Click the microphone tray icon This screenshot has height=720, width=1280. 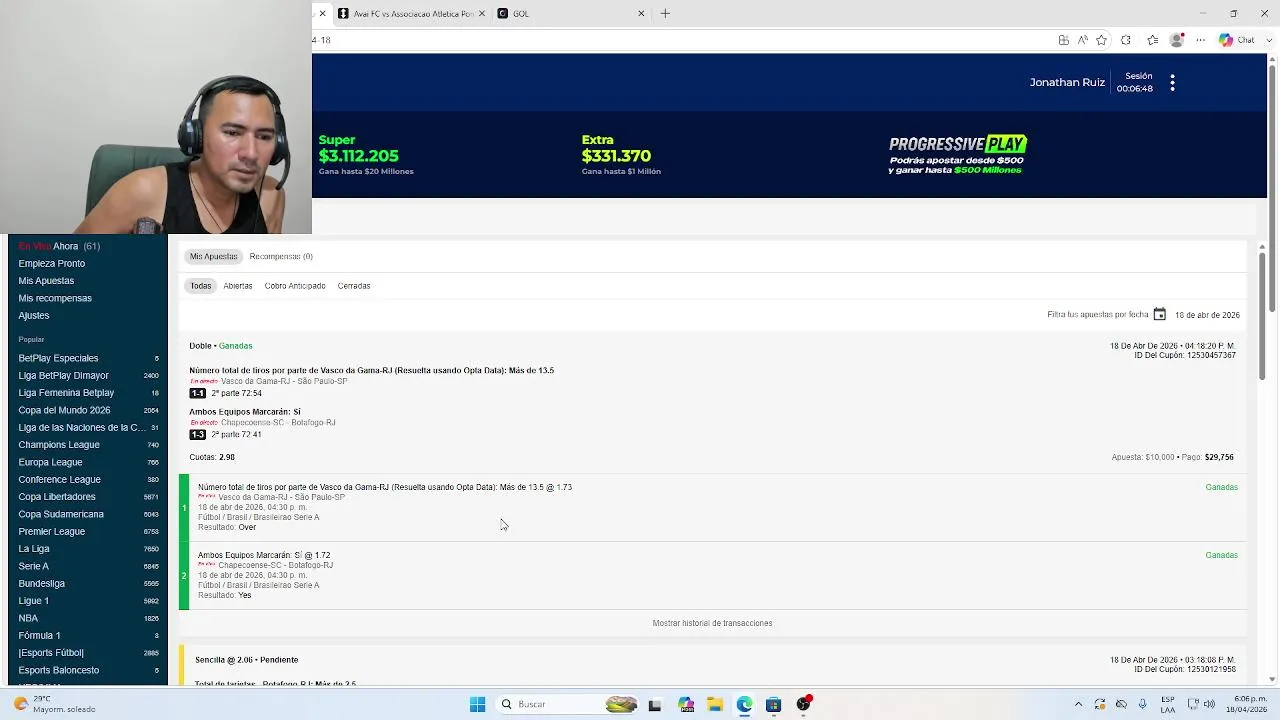click(1142, 704)
